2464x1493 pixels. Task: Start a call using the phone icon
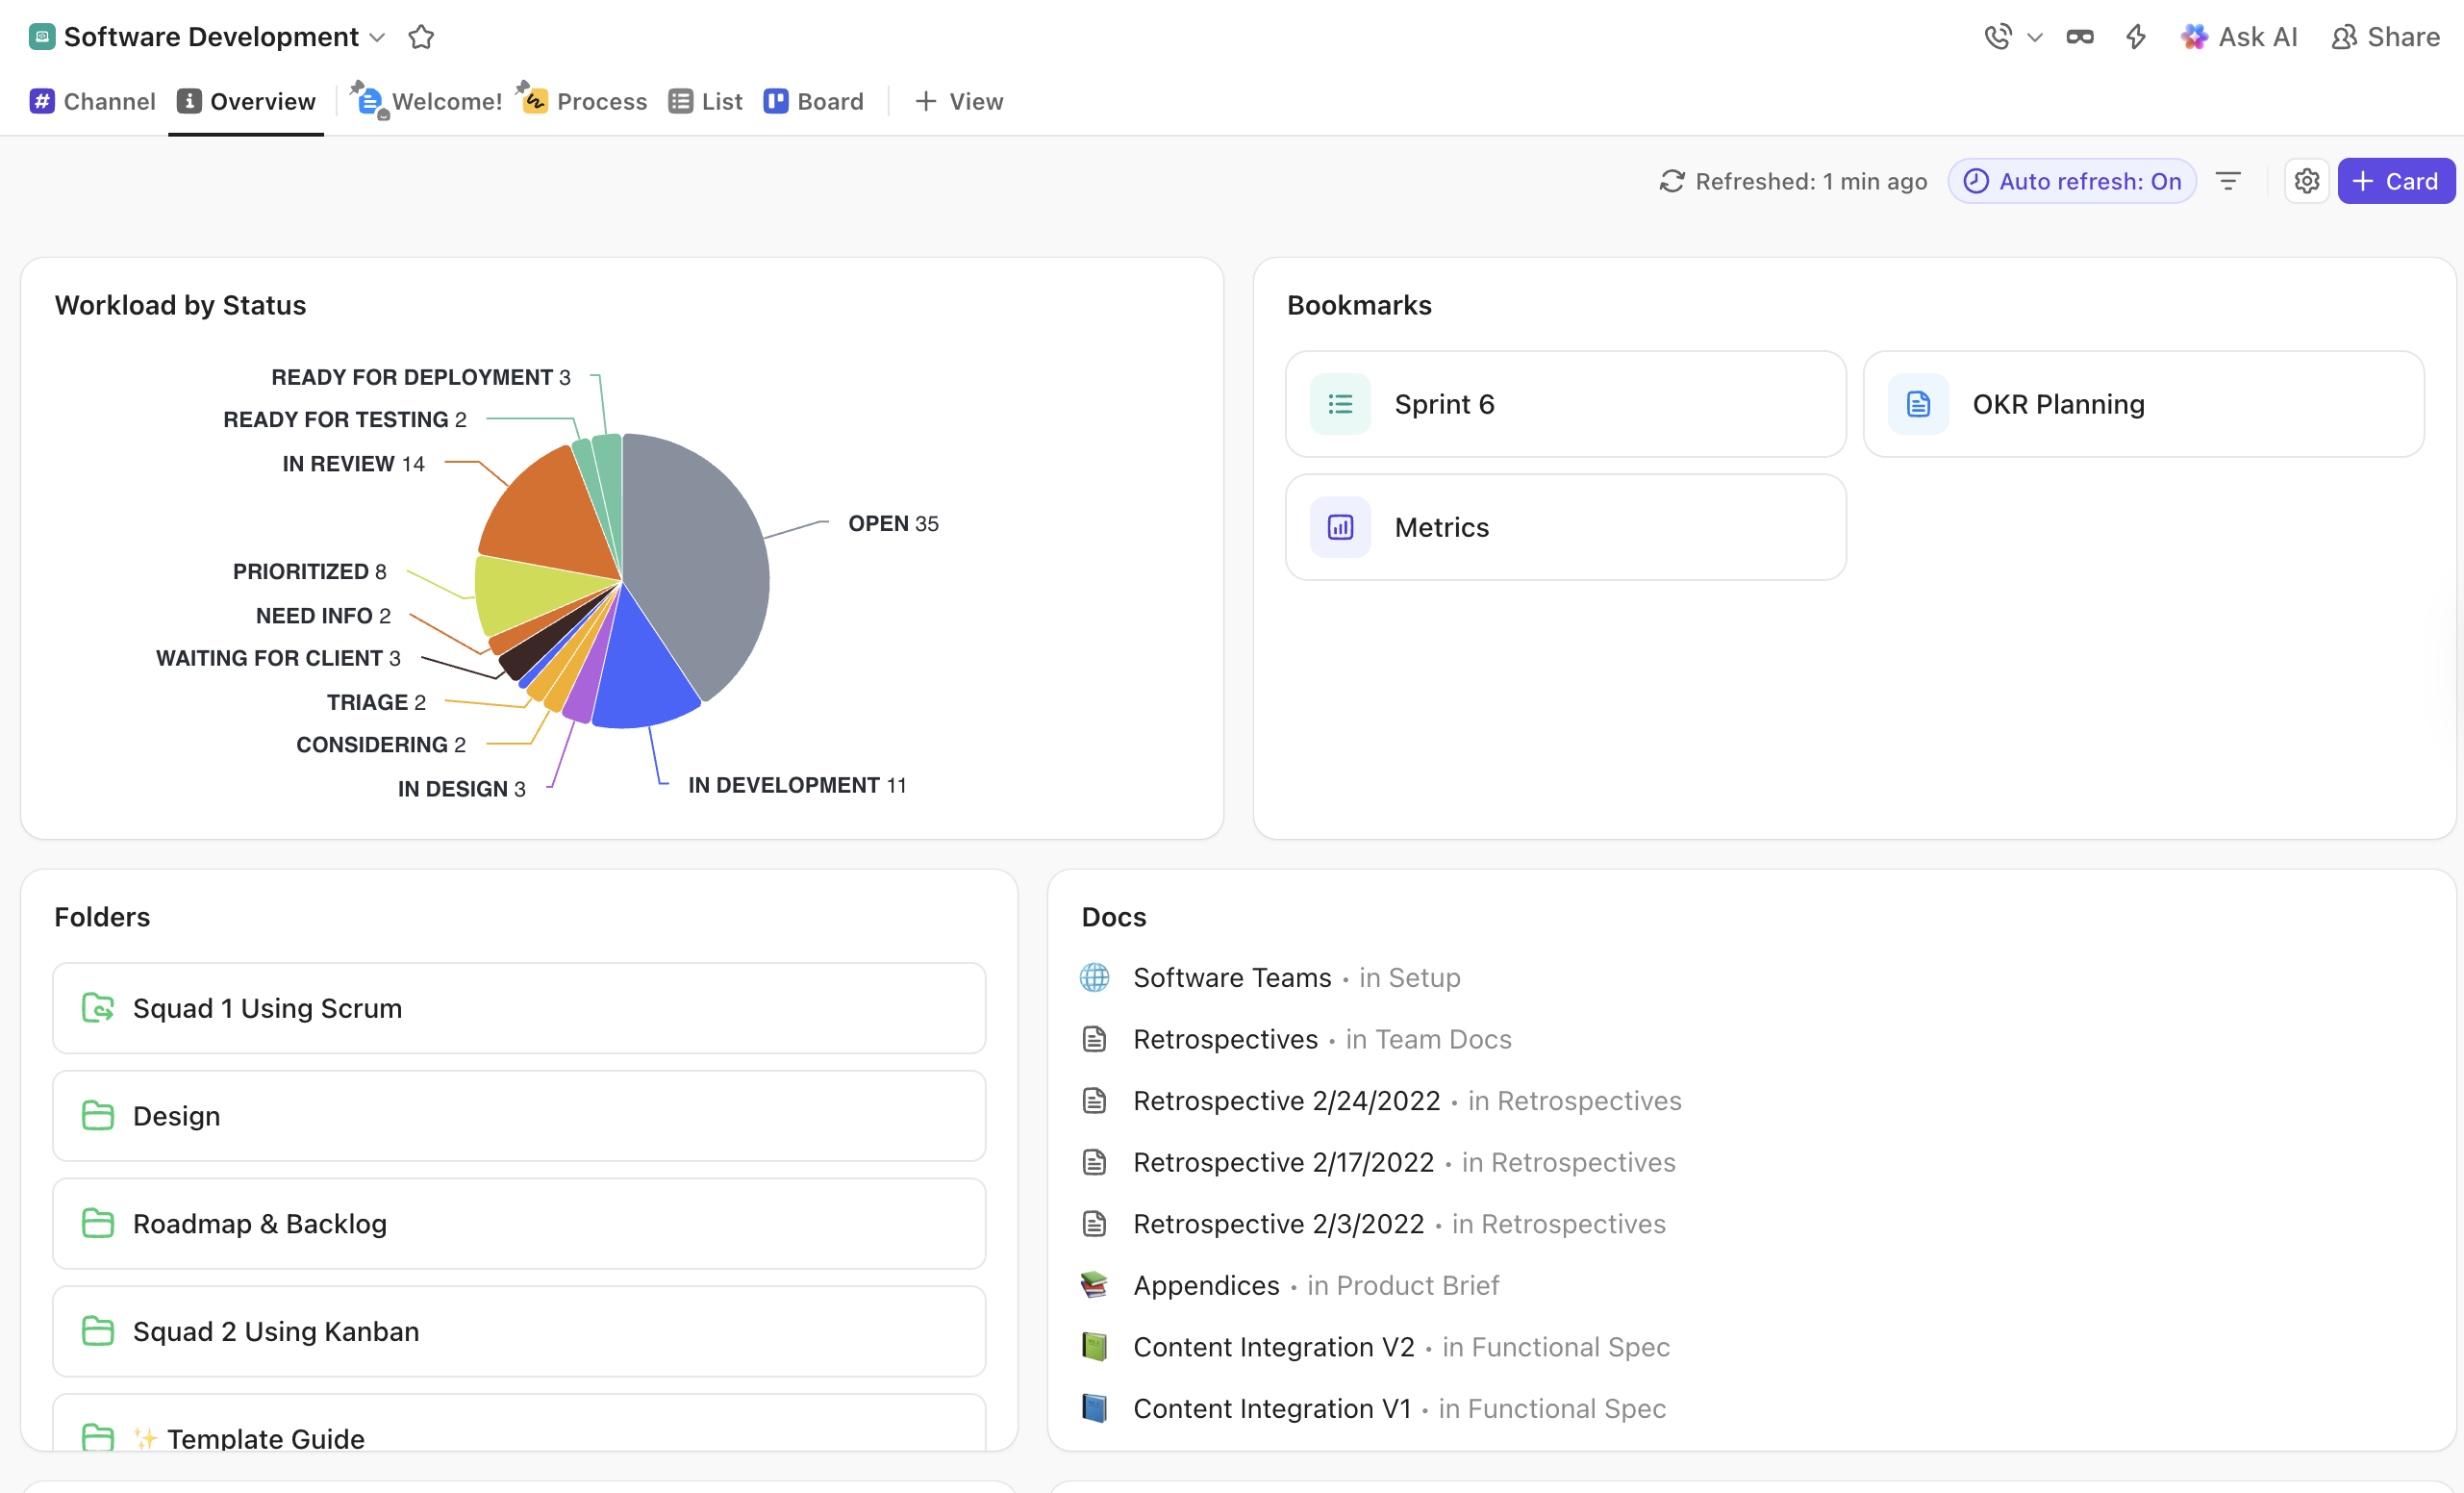(x=1996, y=36)
